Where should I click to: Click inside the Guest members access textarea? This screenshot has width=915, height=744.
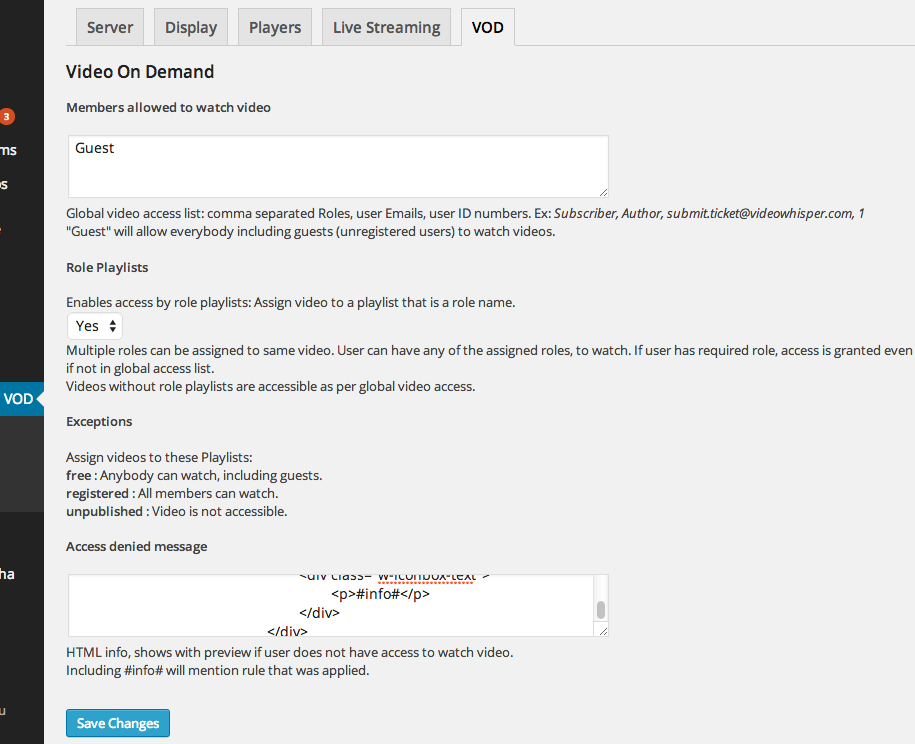coord(337,165)
